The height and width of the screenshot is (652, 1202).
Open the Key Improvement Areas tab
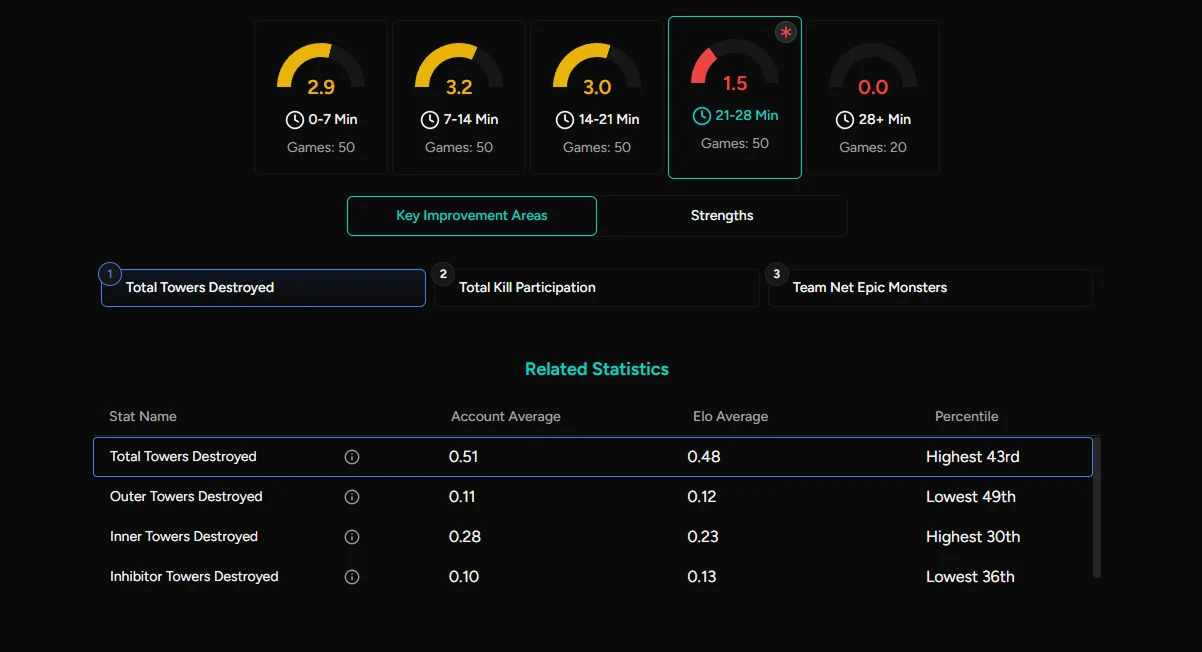tap(472, 216)
